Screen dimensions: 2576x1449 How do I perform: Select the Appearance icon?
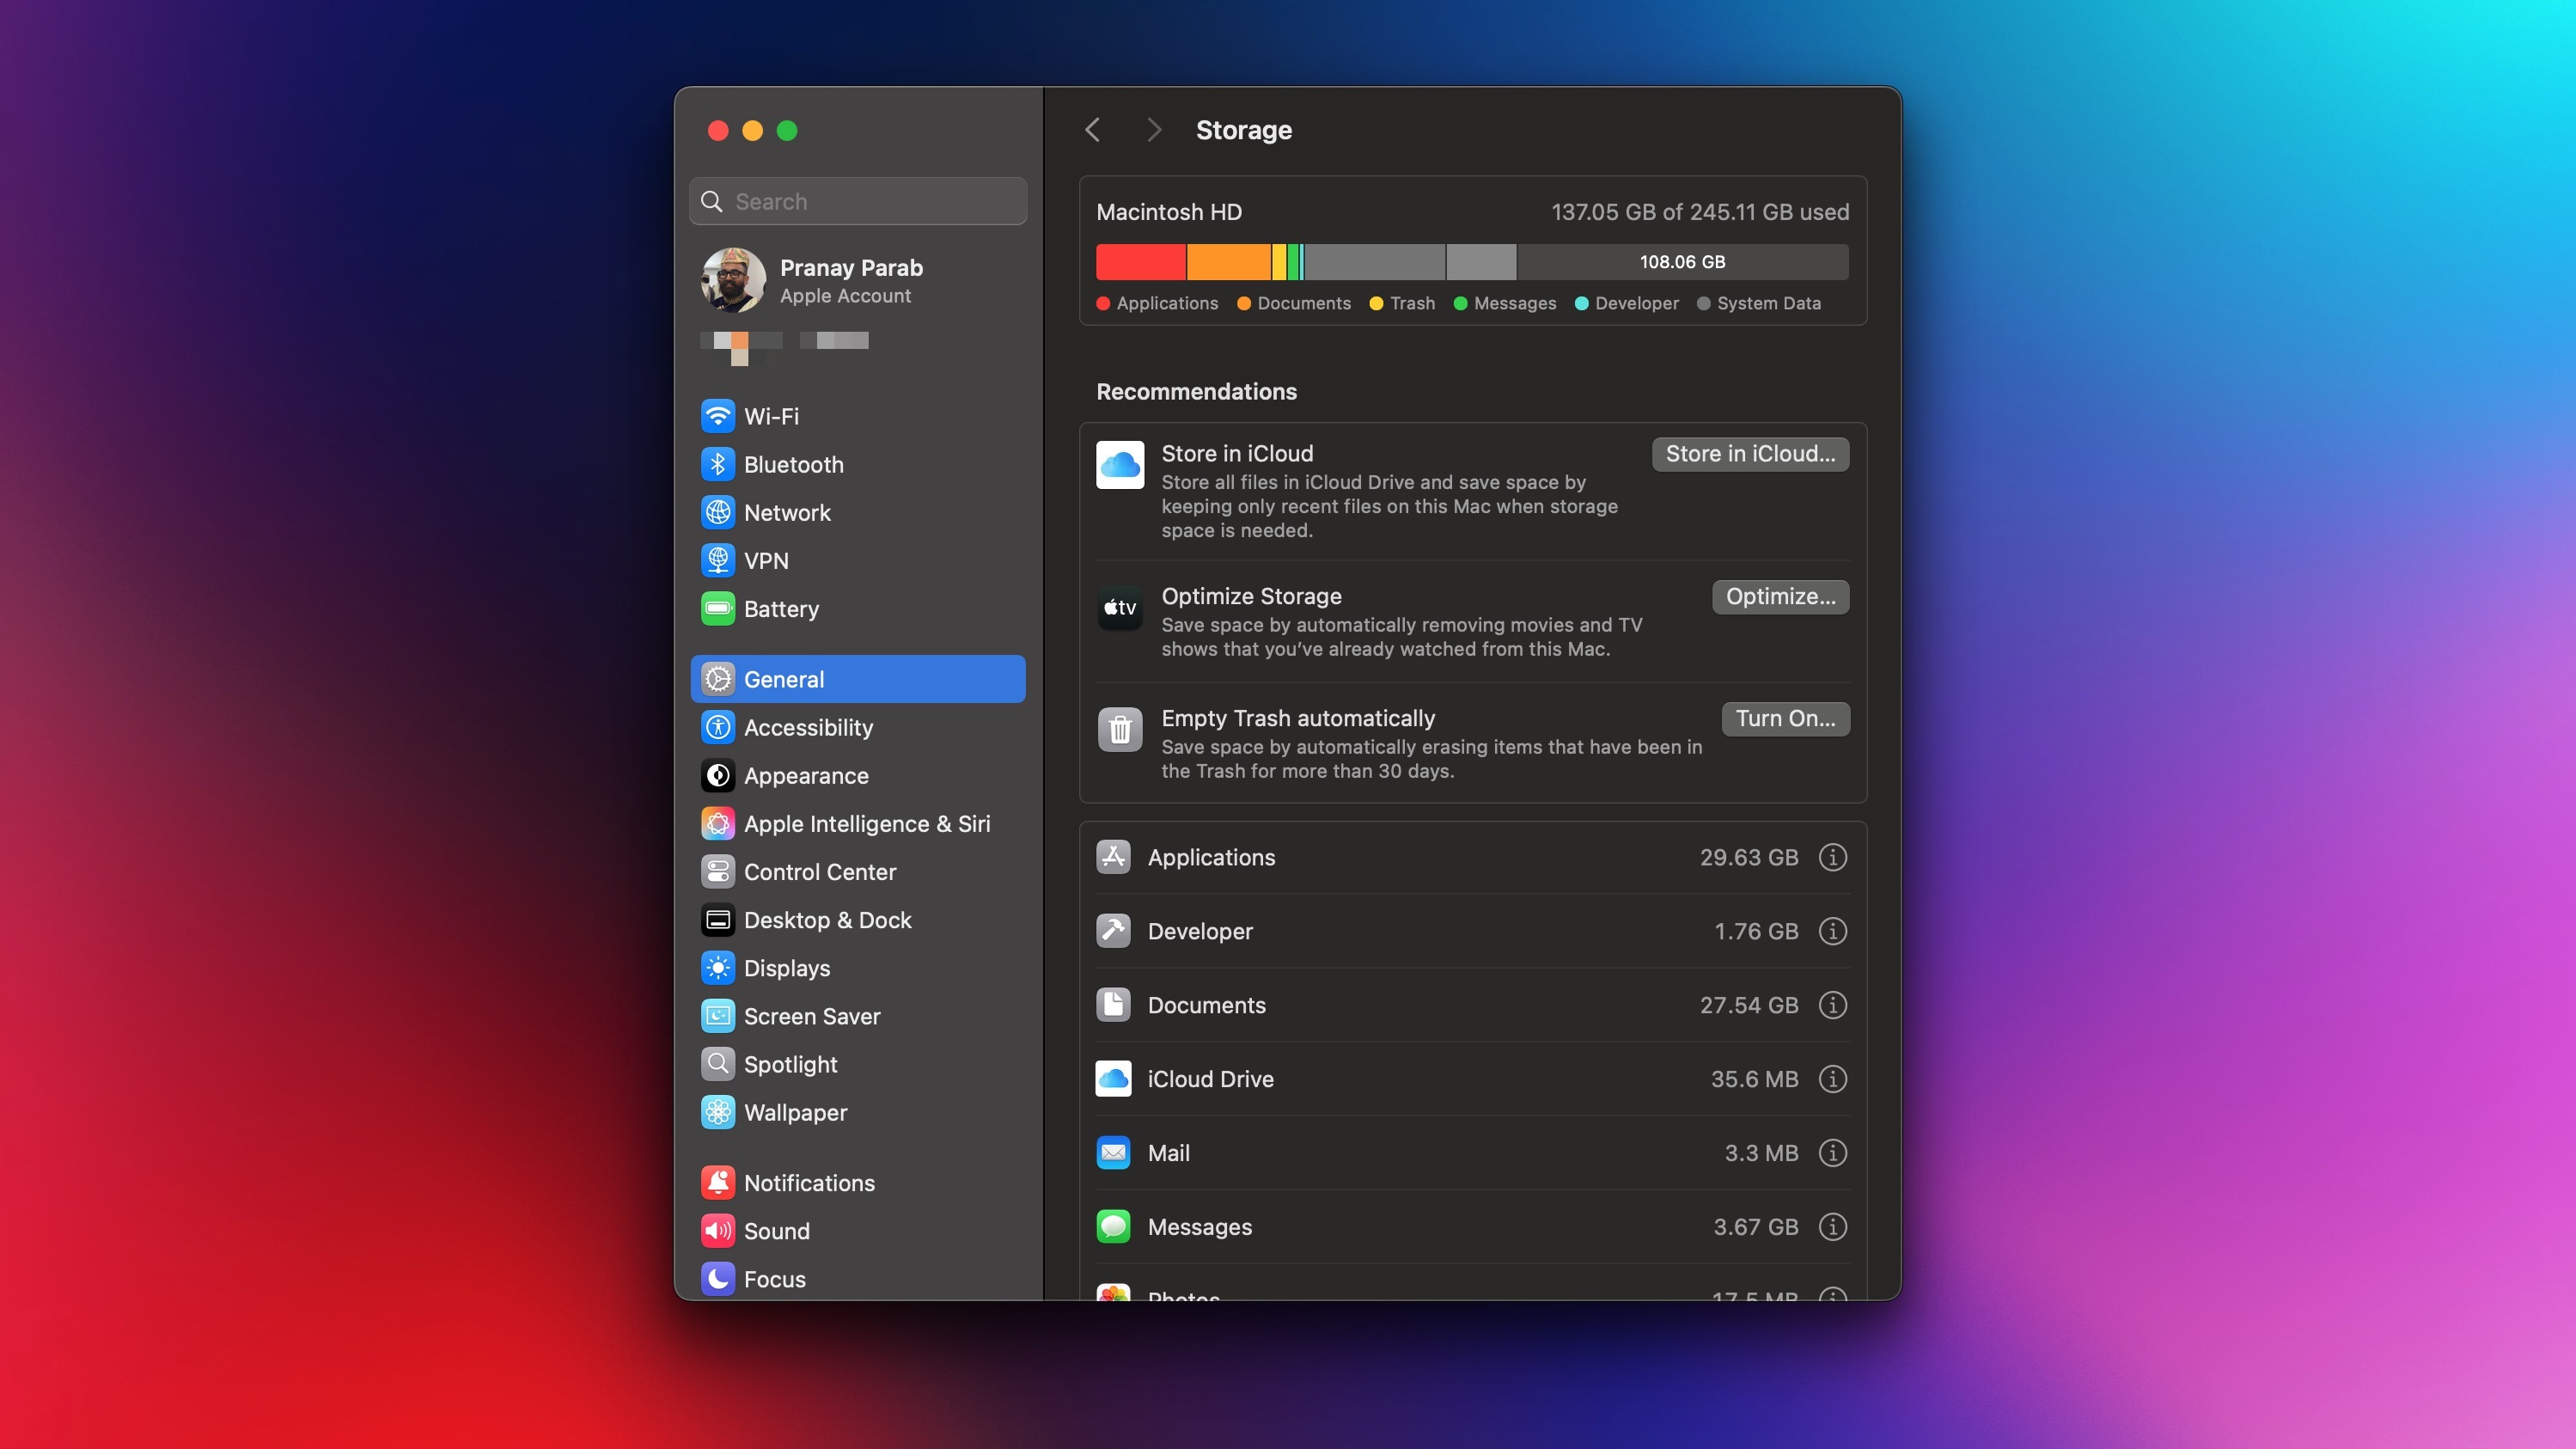pyautogui.click(x=718, y=775)
